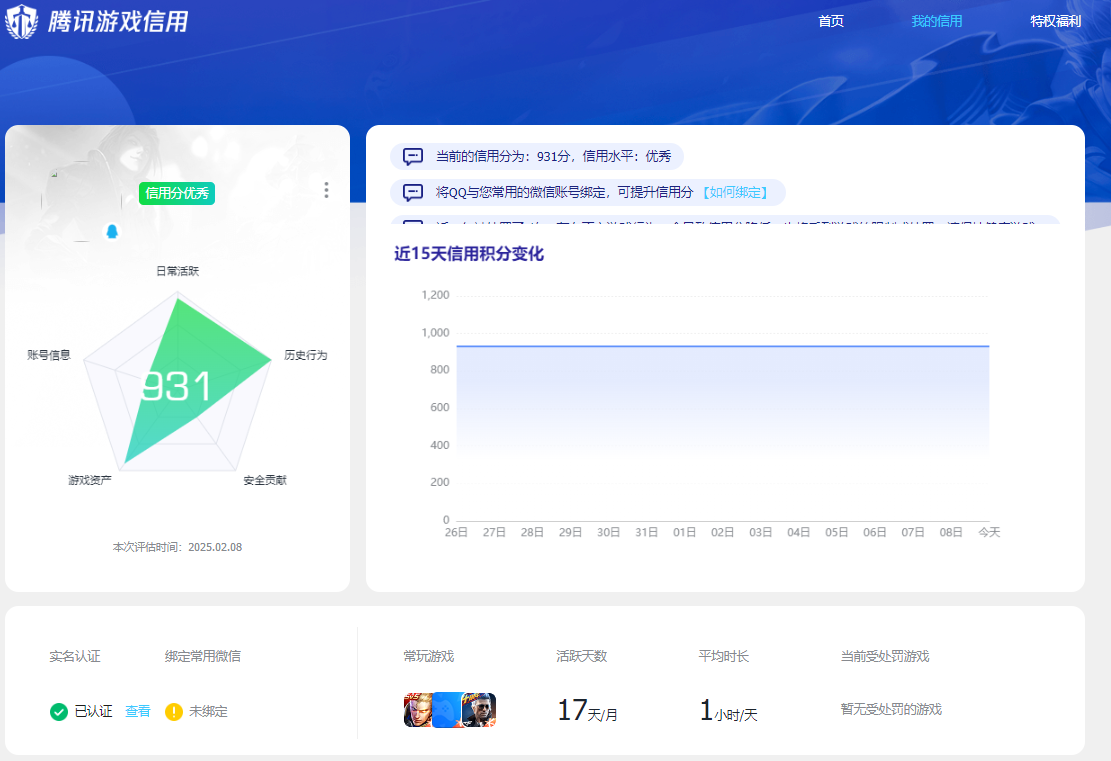The height and width of the screenshot is (761, 1111).
Task: Click the 活跃天数 label
Action: [582, 657]
